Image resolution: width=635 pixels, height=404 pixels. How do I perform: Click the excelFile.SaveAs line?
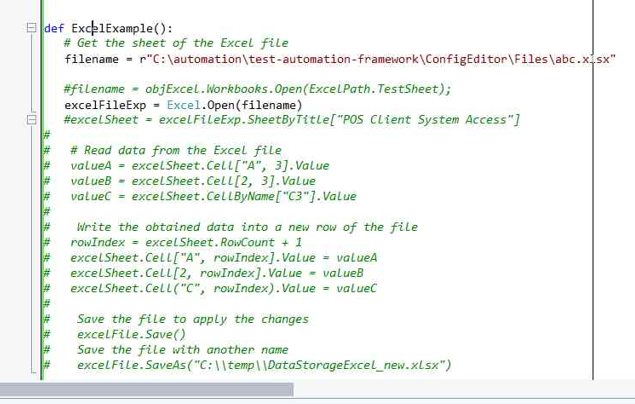click(x=264, y=365)
